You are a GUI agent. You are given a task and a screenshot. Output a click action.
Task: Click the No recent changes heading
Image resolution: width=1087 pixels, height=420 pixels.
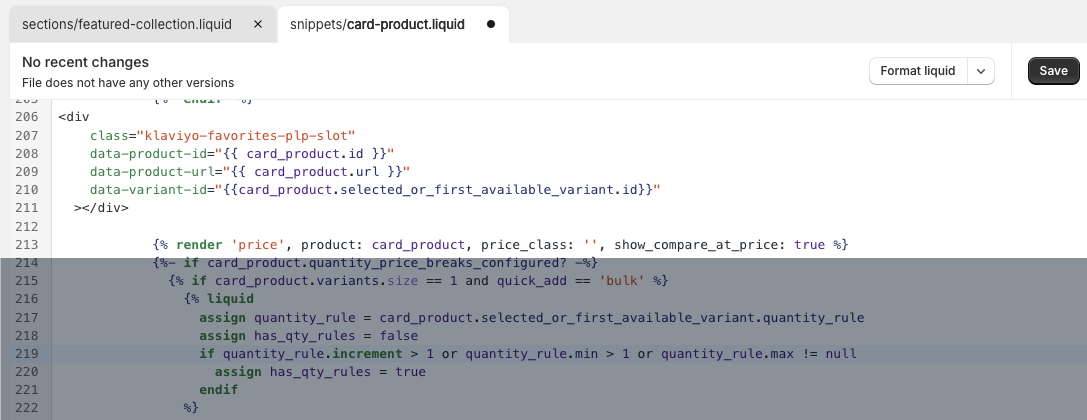(x=85, y=62)
